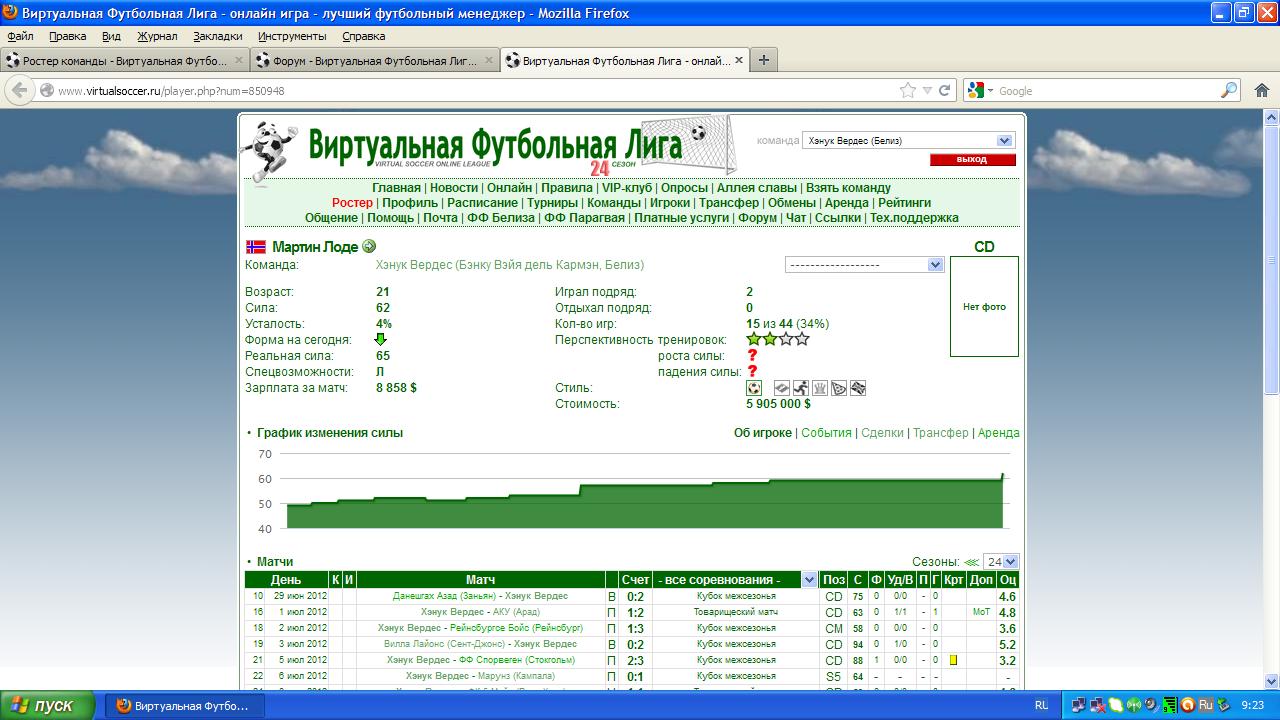The width and height of the screenshot is (1280, 720).
Task: Go to previous seasons with the double-arrow icon
Action: pos(972,562)
